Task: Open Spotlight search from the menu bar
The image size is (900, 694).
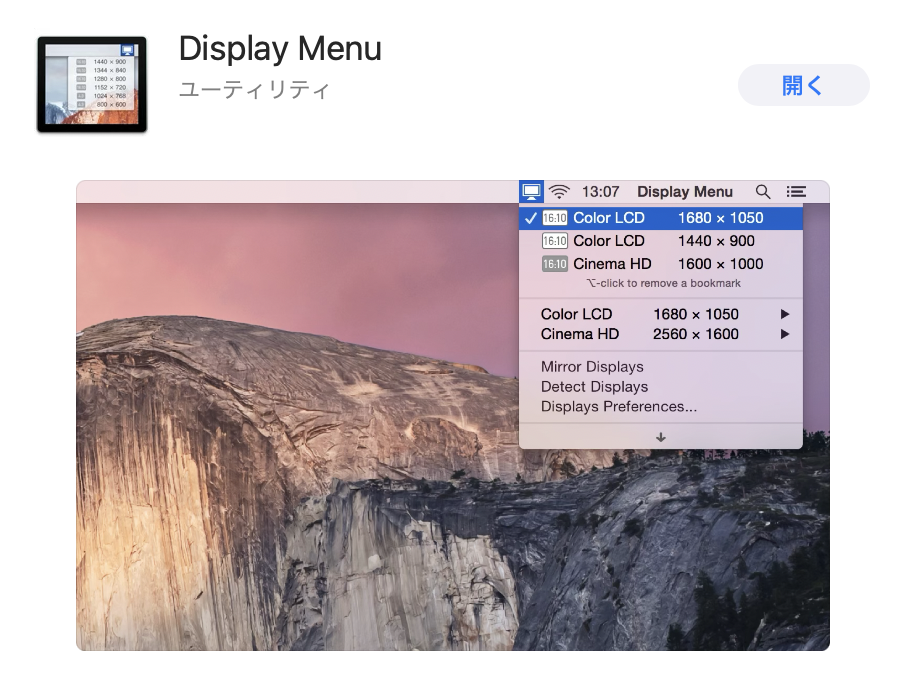Action: click(762, 191)
